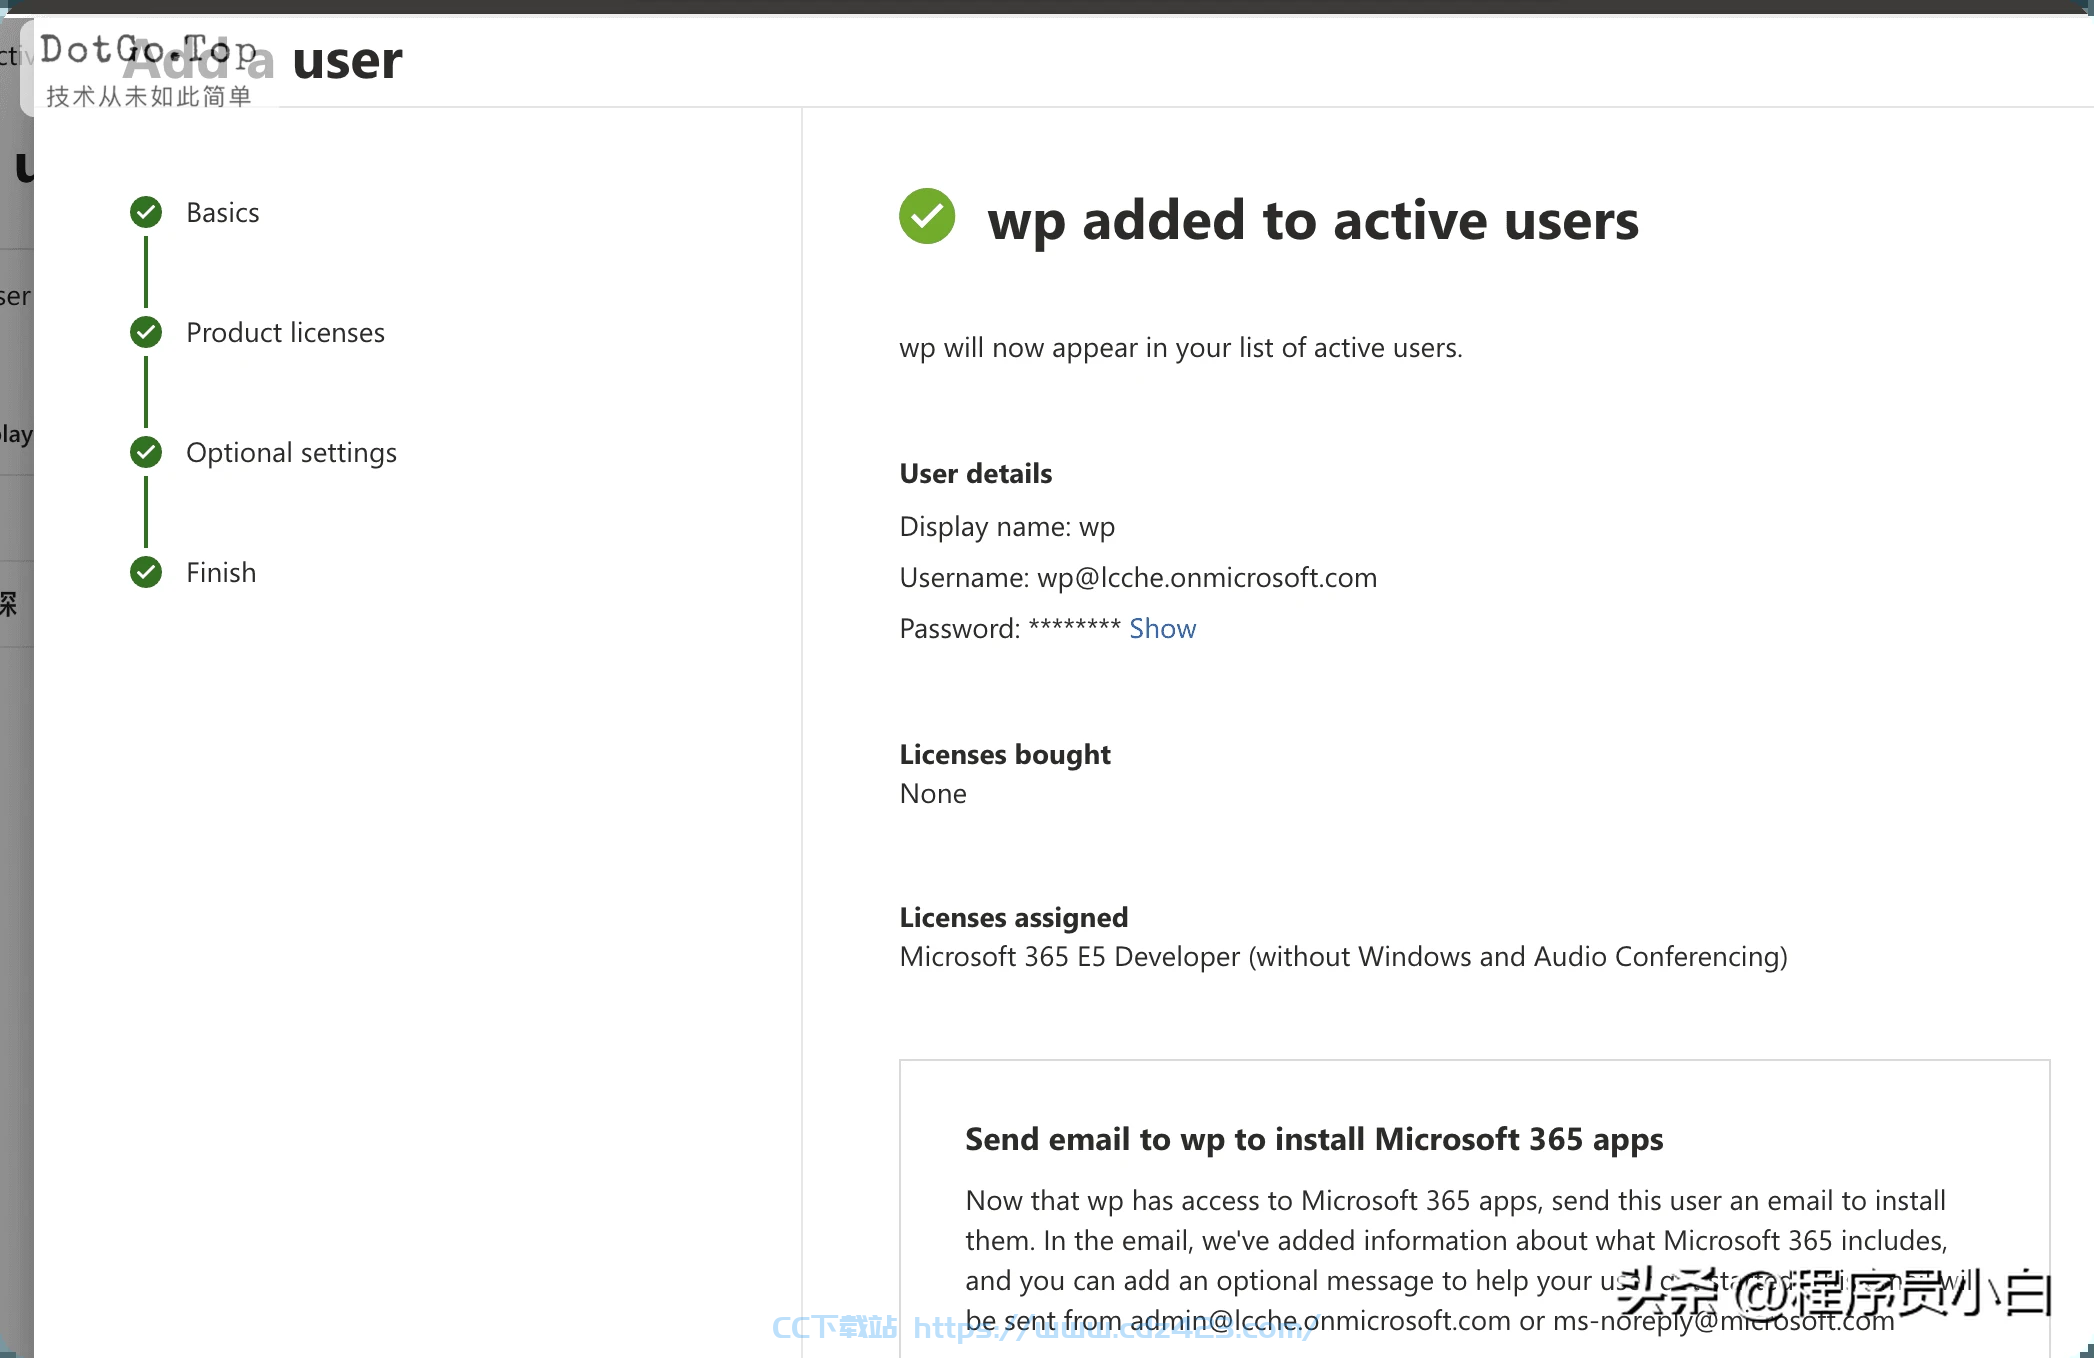Select the username wp@lcche.onmicrosoft.com text
The image size is (2094, 1358).
[x=1207, y=578]
